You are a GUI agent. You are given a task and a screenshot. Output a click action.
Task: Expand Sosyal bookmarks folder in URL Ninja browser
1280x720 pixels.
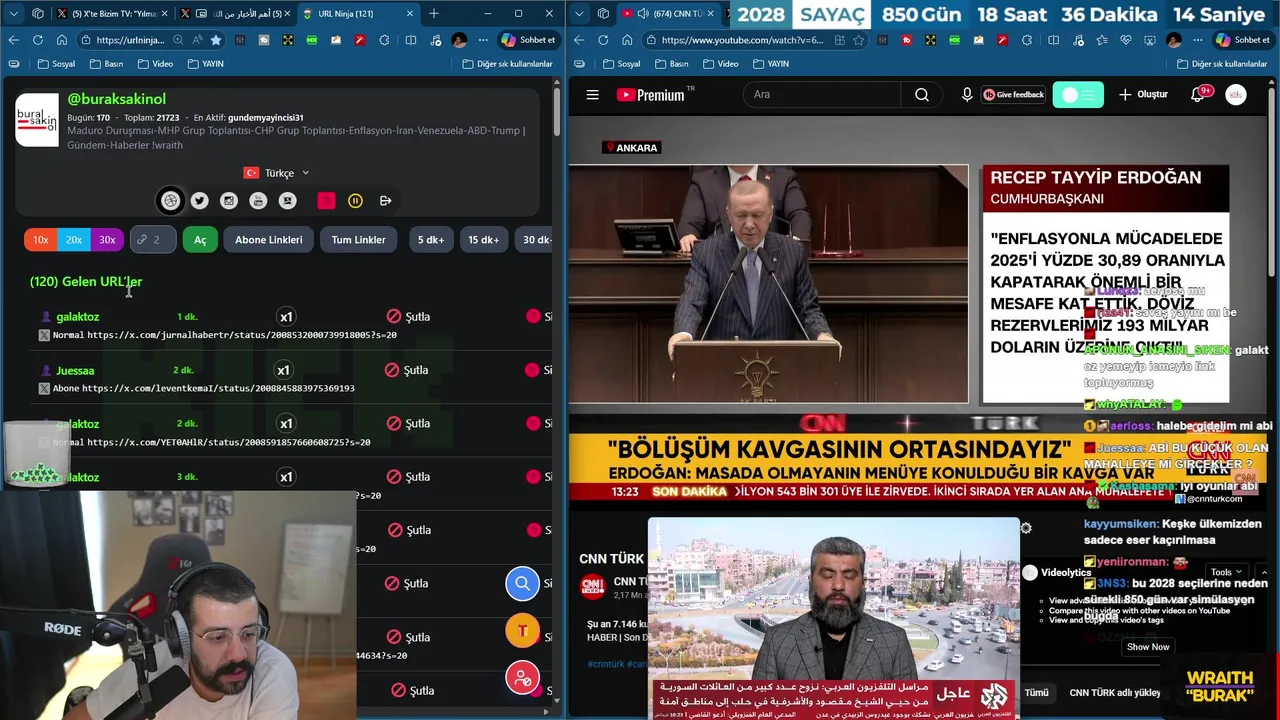pyautogui.click(x=56, y=64)
